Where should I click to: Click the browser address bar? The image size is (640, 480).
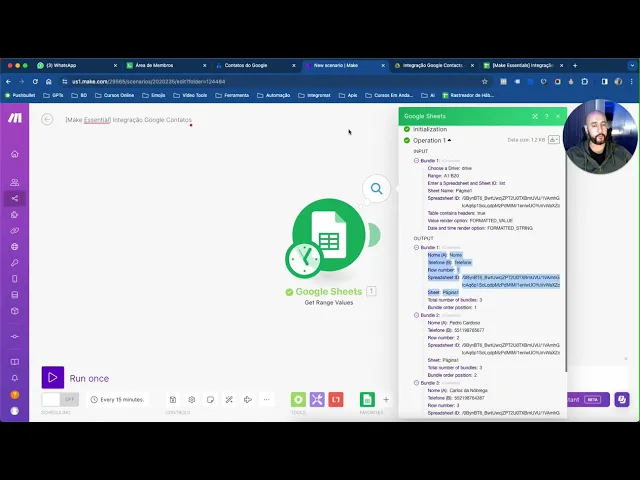point(273,82)
